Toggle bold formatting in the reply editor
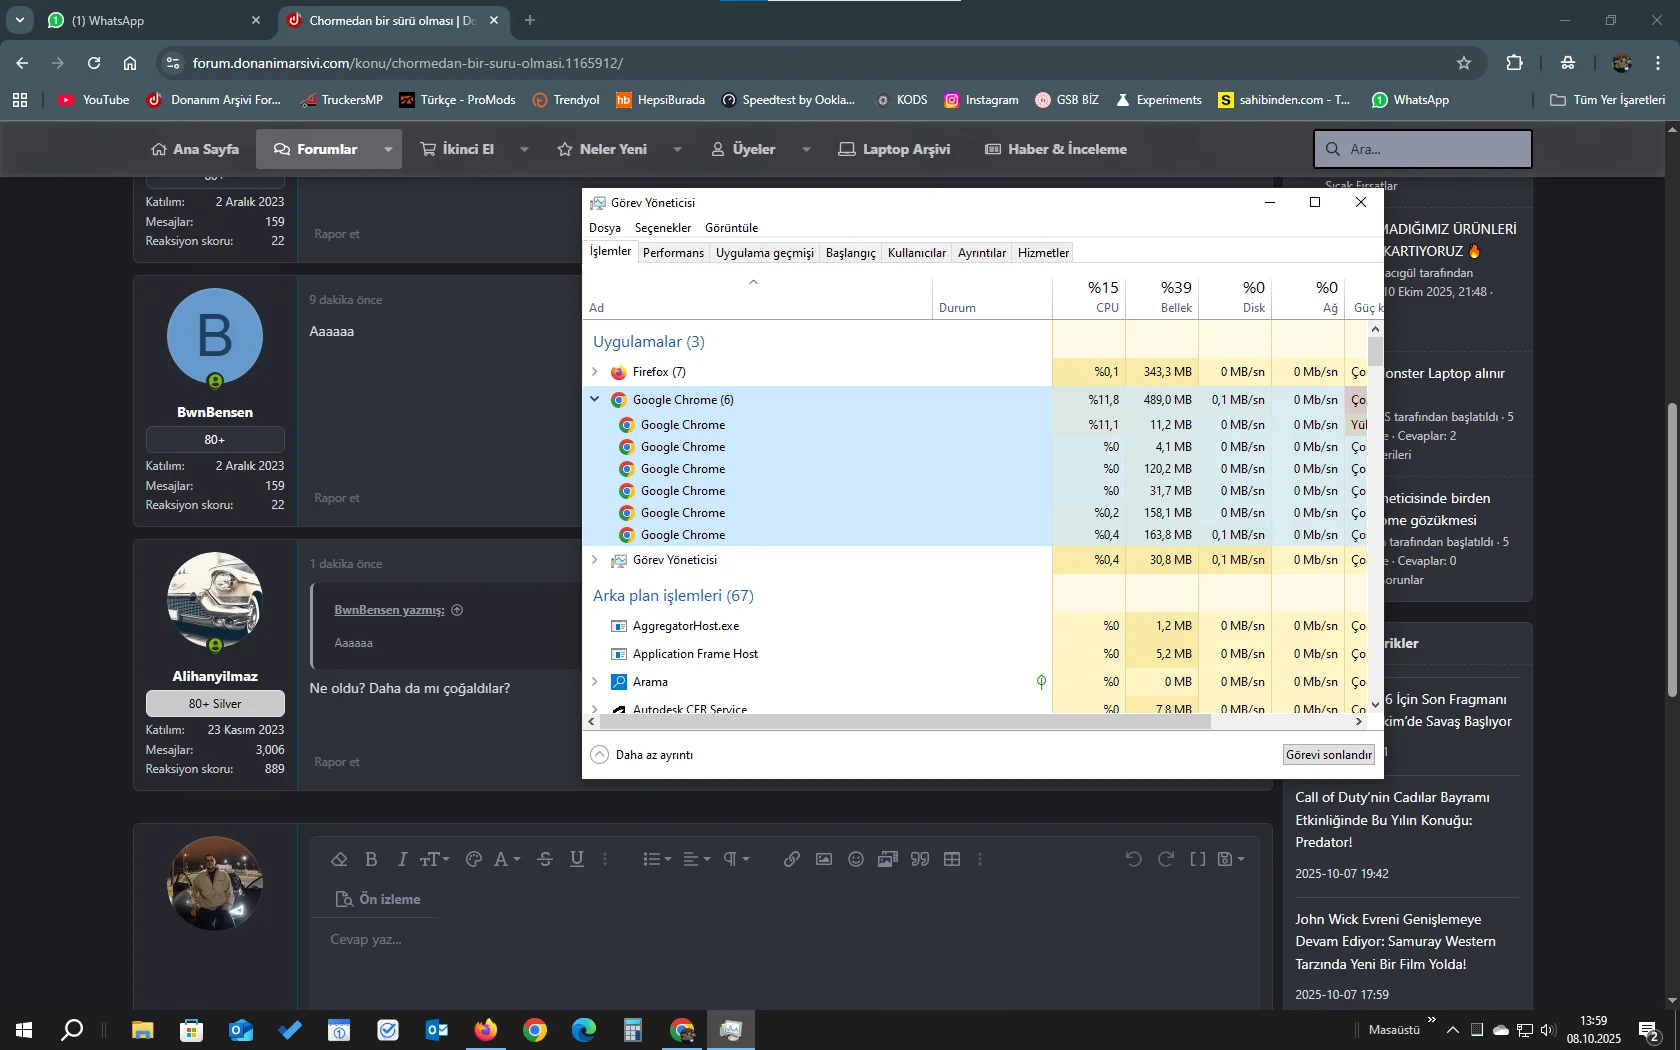The image size is (1680, 1050). point(371,859)
